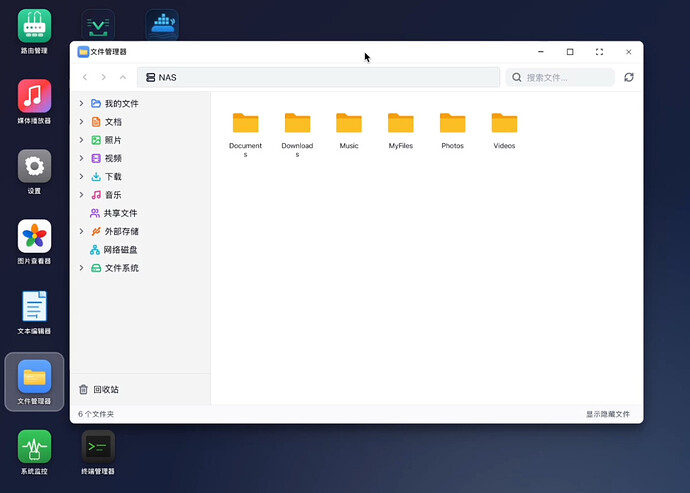Click the back navigation arrow
Viewport: 690px width, 493px height.
tap(85, 77)
